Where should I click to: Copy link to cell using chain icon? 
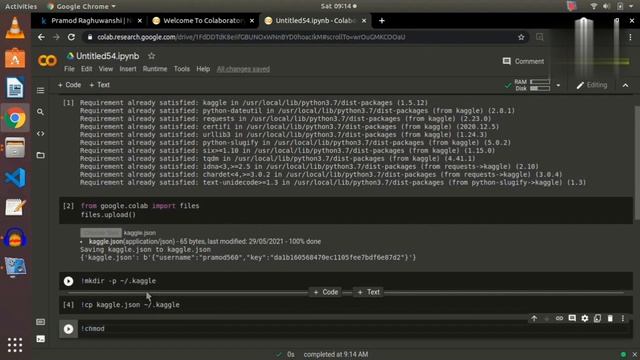click(x=559, y=318)
